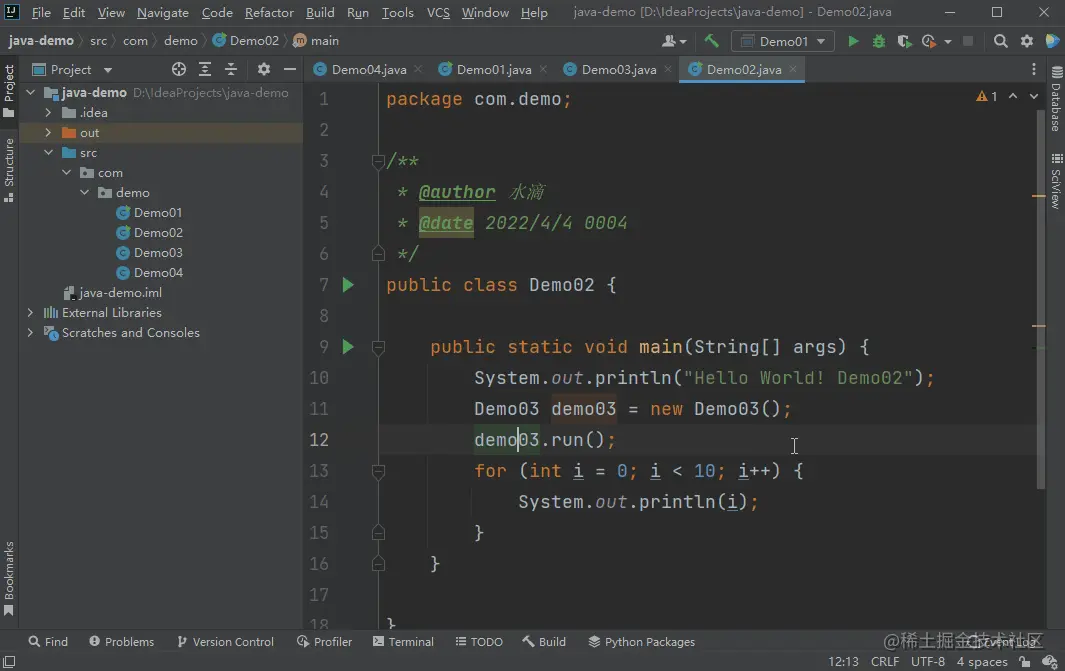Change CRLF line separator setting
Screen dimensions: 1065x671
tap(885, 661)
